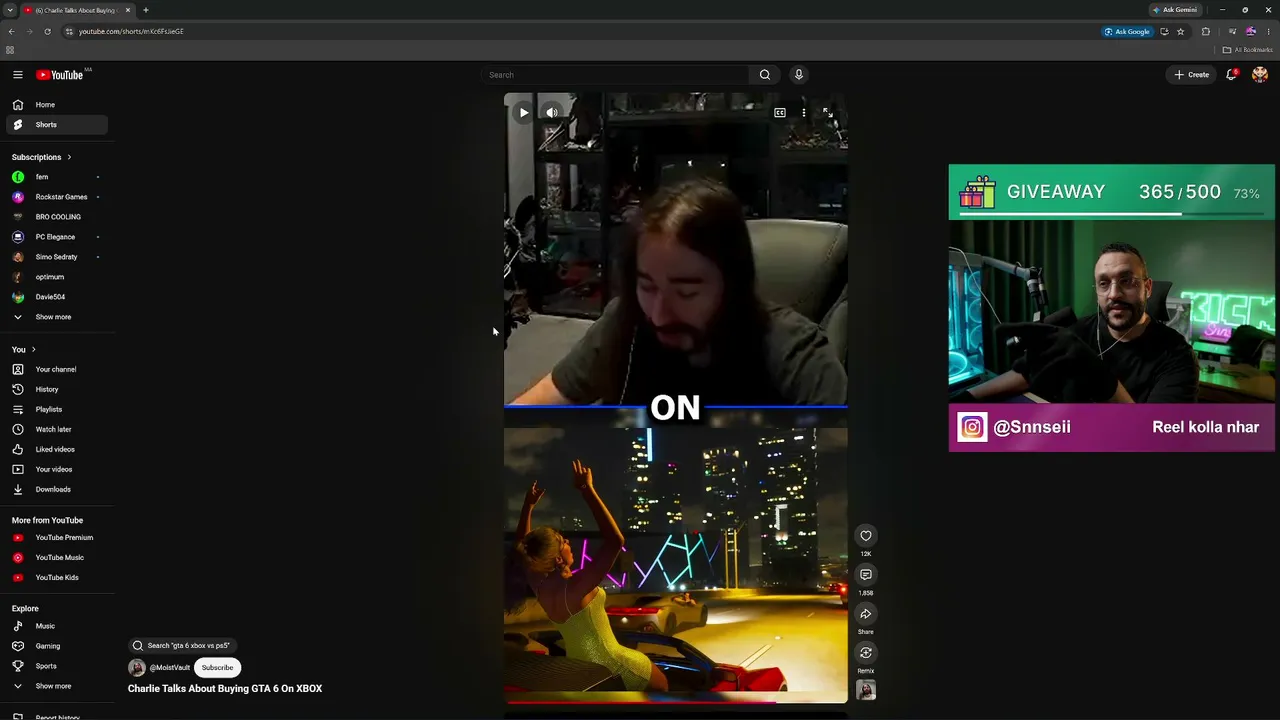Open the sound thumbnail under Remix

coord(866,690)
